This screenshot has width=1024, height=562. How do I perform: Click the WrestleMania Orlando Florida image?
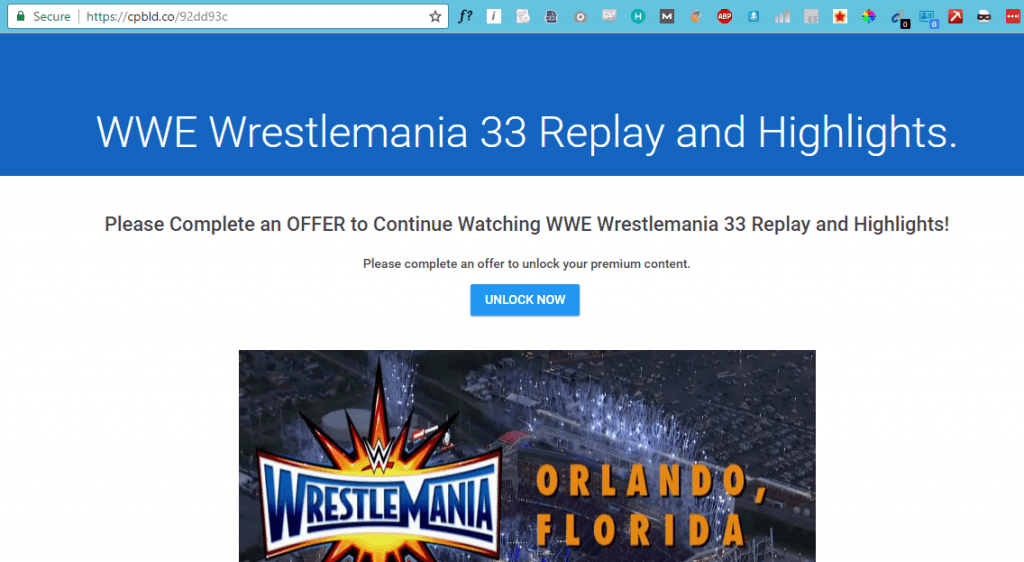(527, 456)
